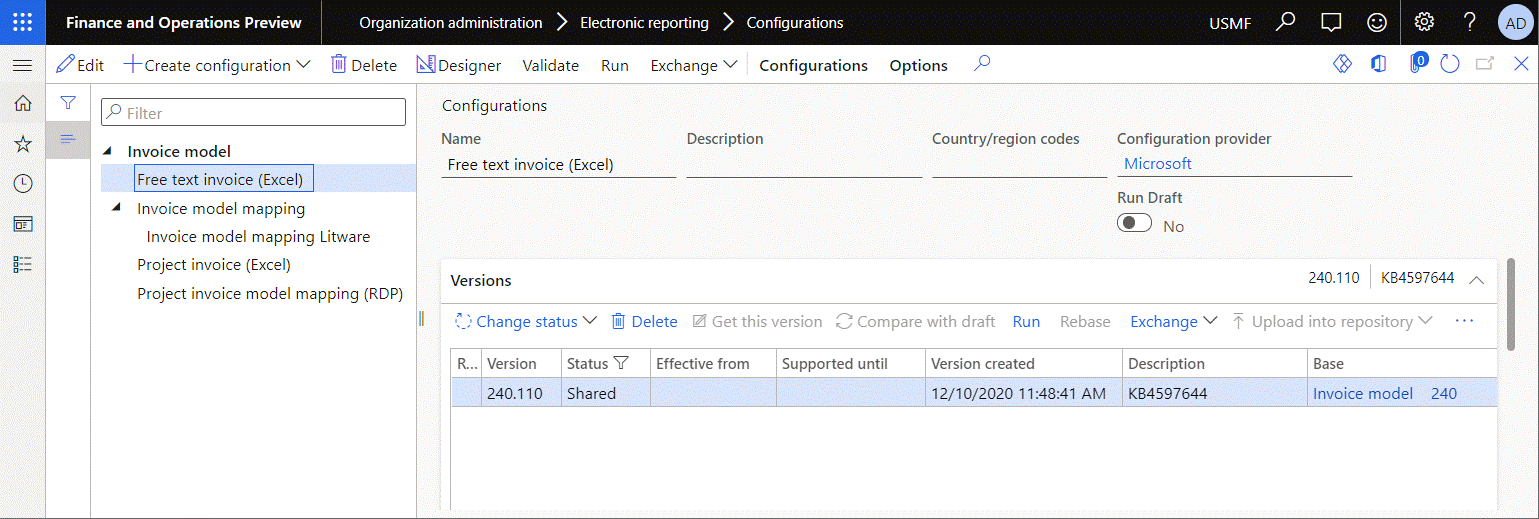Expand the hamburger navigation pane
1539x519 pixels.
(22, 65)
